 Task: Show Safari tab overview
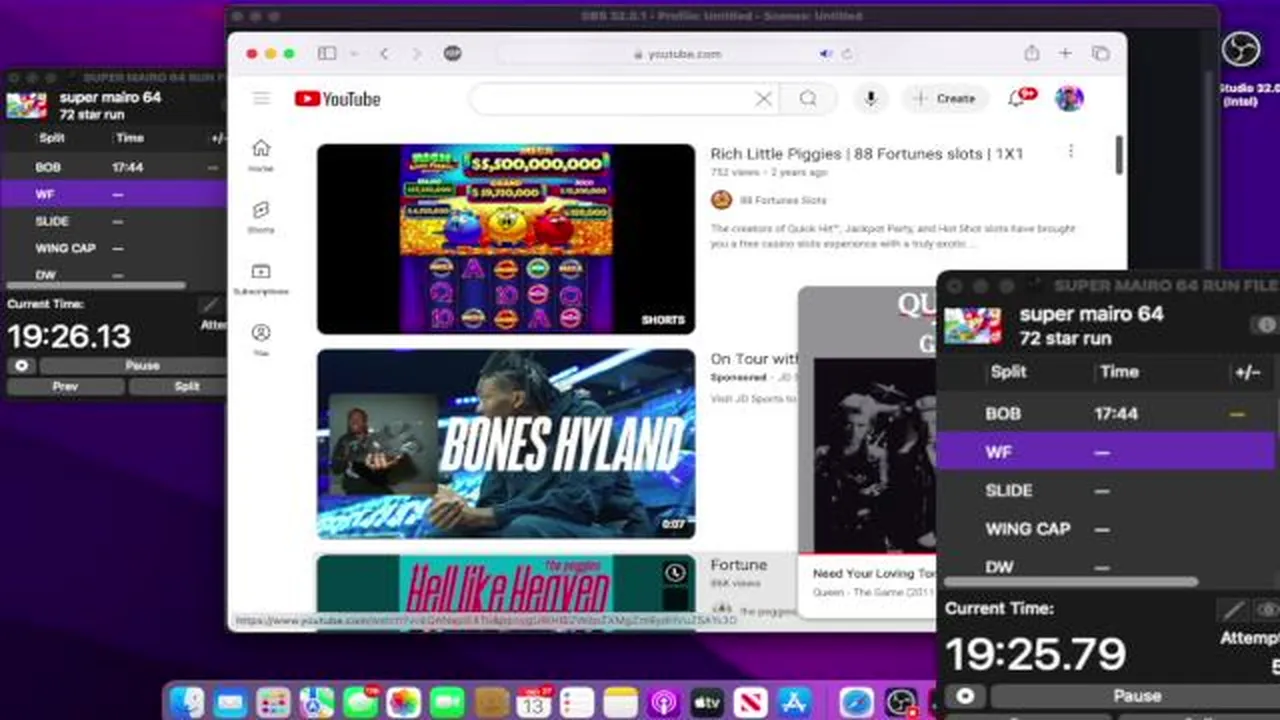1100,54
